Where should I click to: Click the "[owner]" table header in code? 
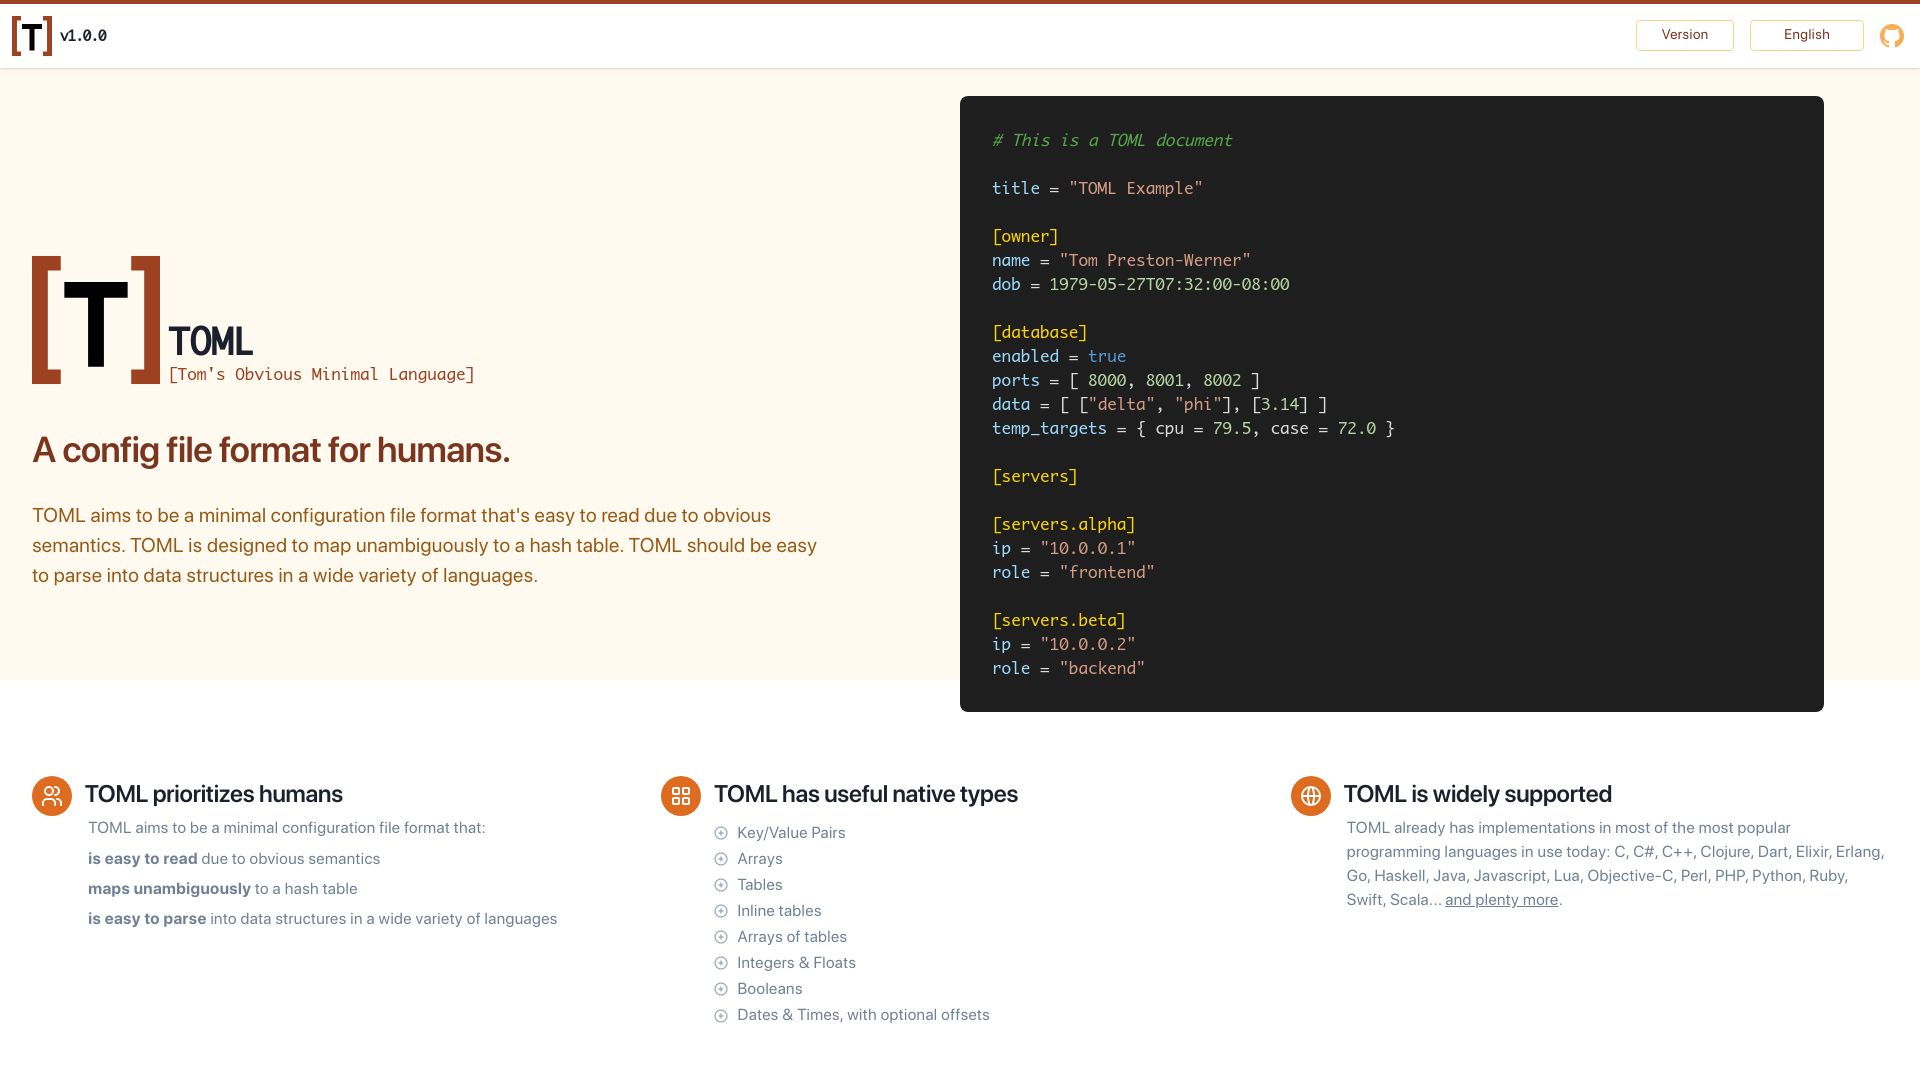pyautogui.click(x=1025, y=237)
